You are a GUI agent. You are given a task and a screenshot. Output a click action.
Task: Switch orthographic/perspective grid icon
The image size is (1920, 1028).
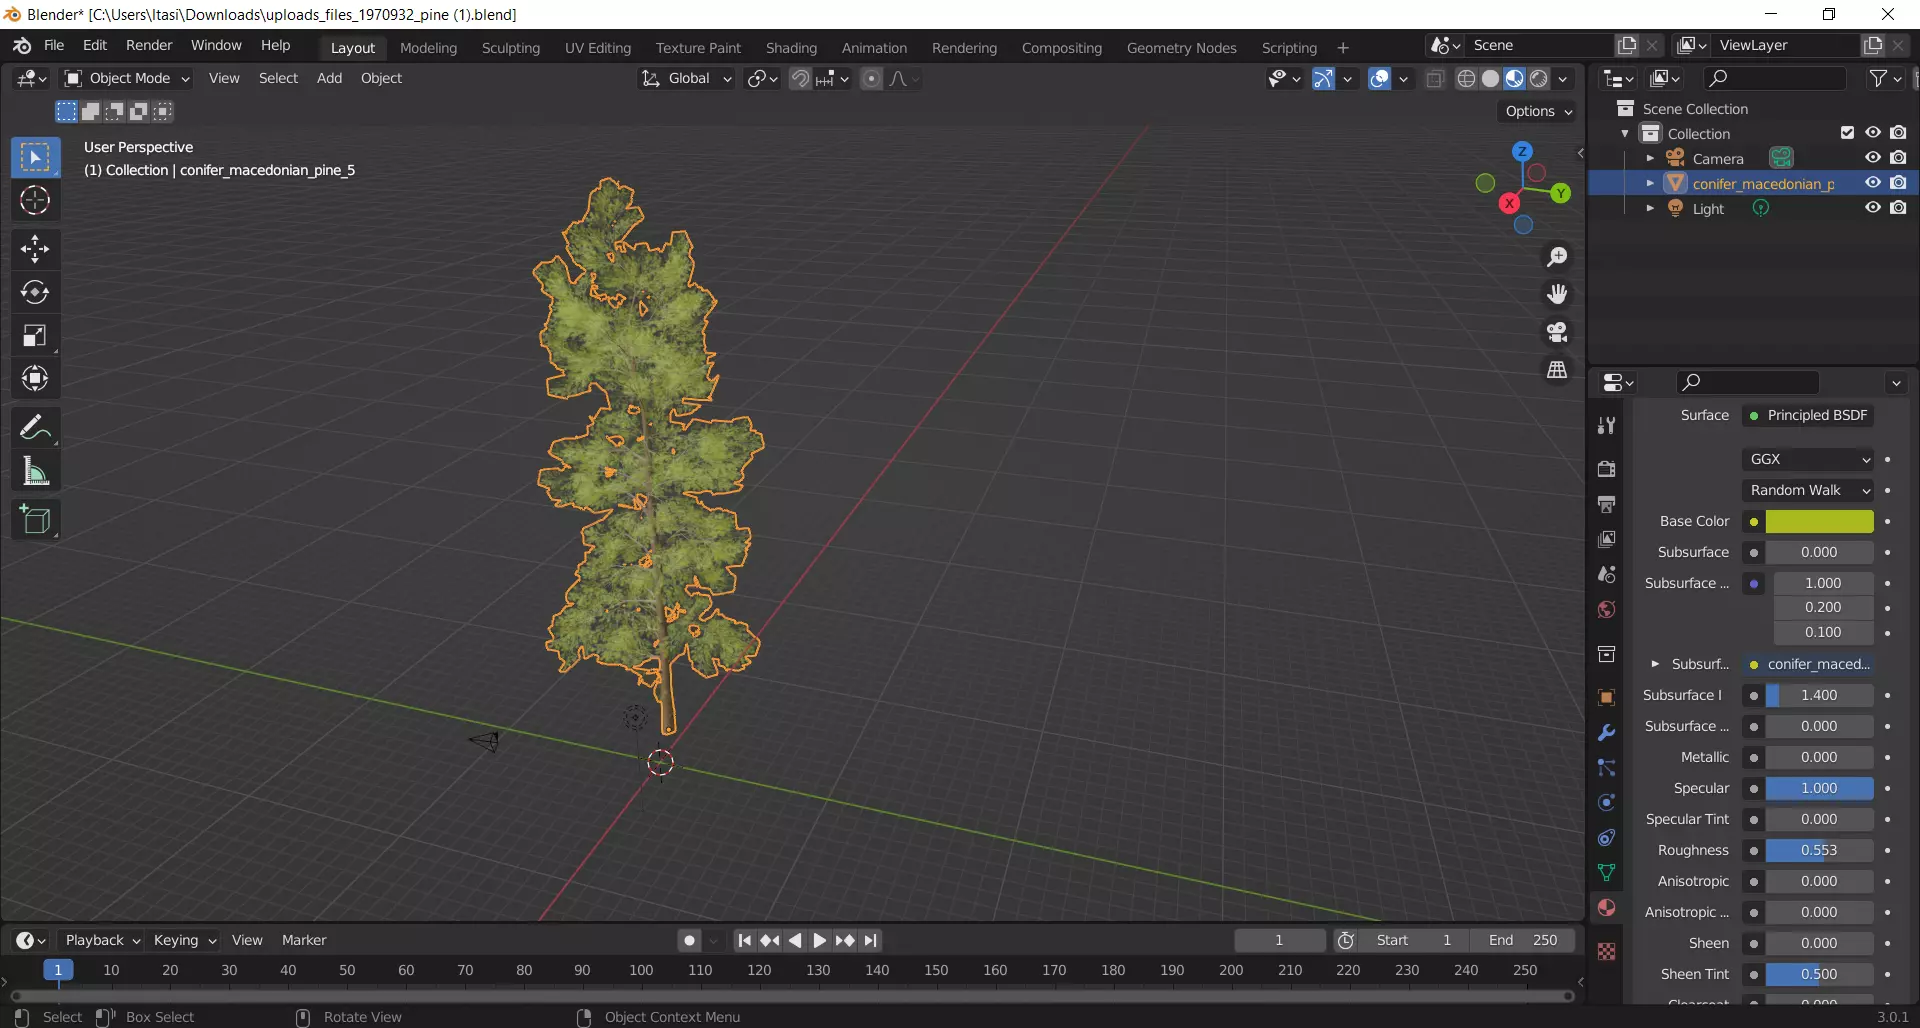(1557, 370)
